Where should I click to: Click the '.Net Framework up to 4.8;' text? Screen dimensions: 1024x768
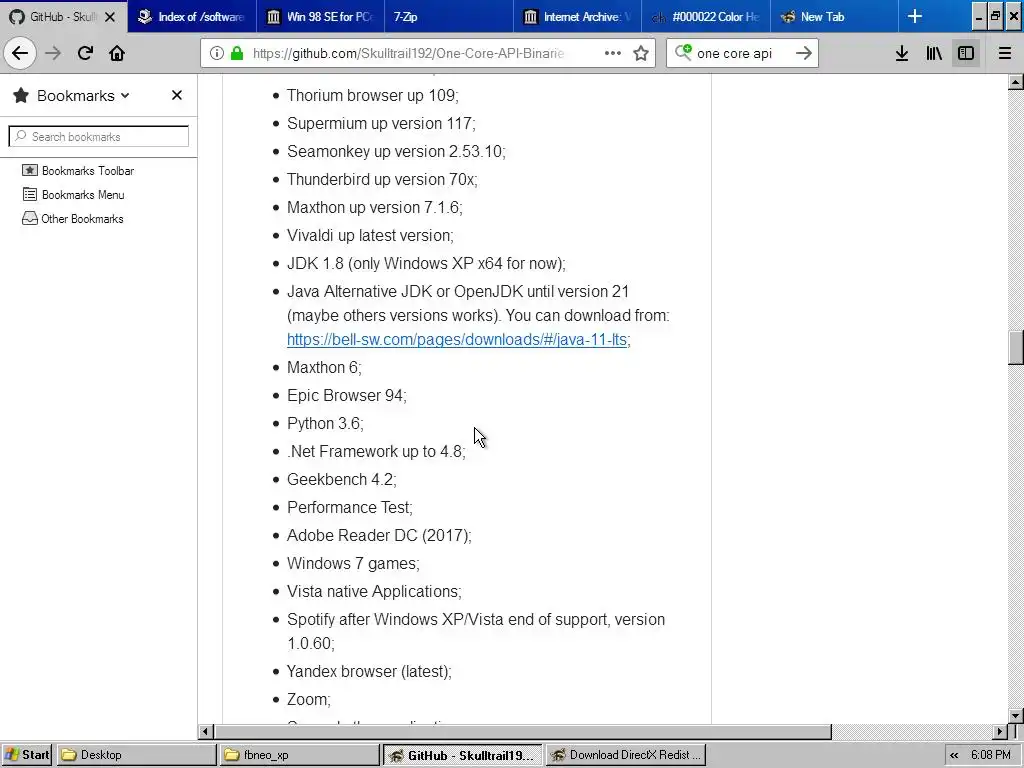point(376,452)
